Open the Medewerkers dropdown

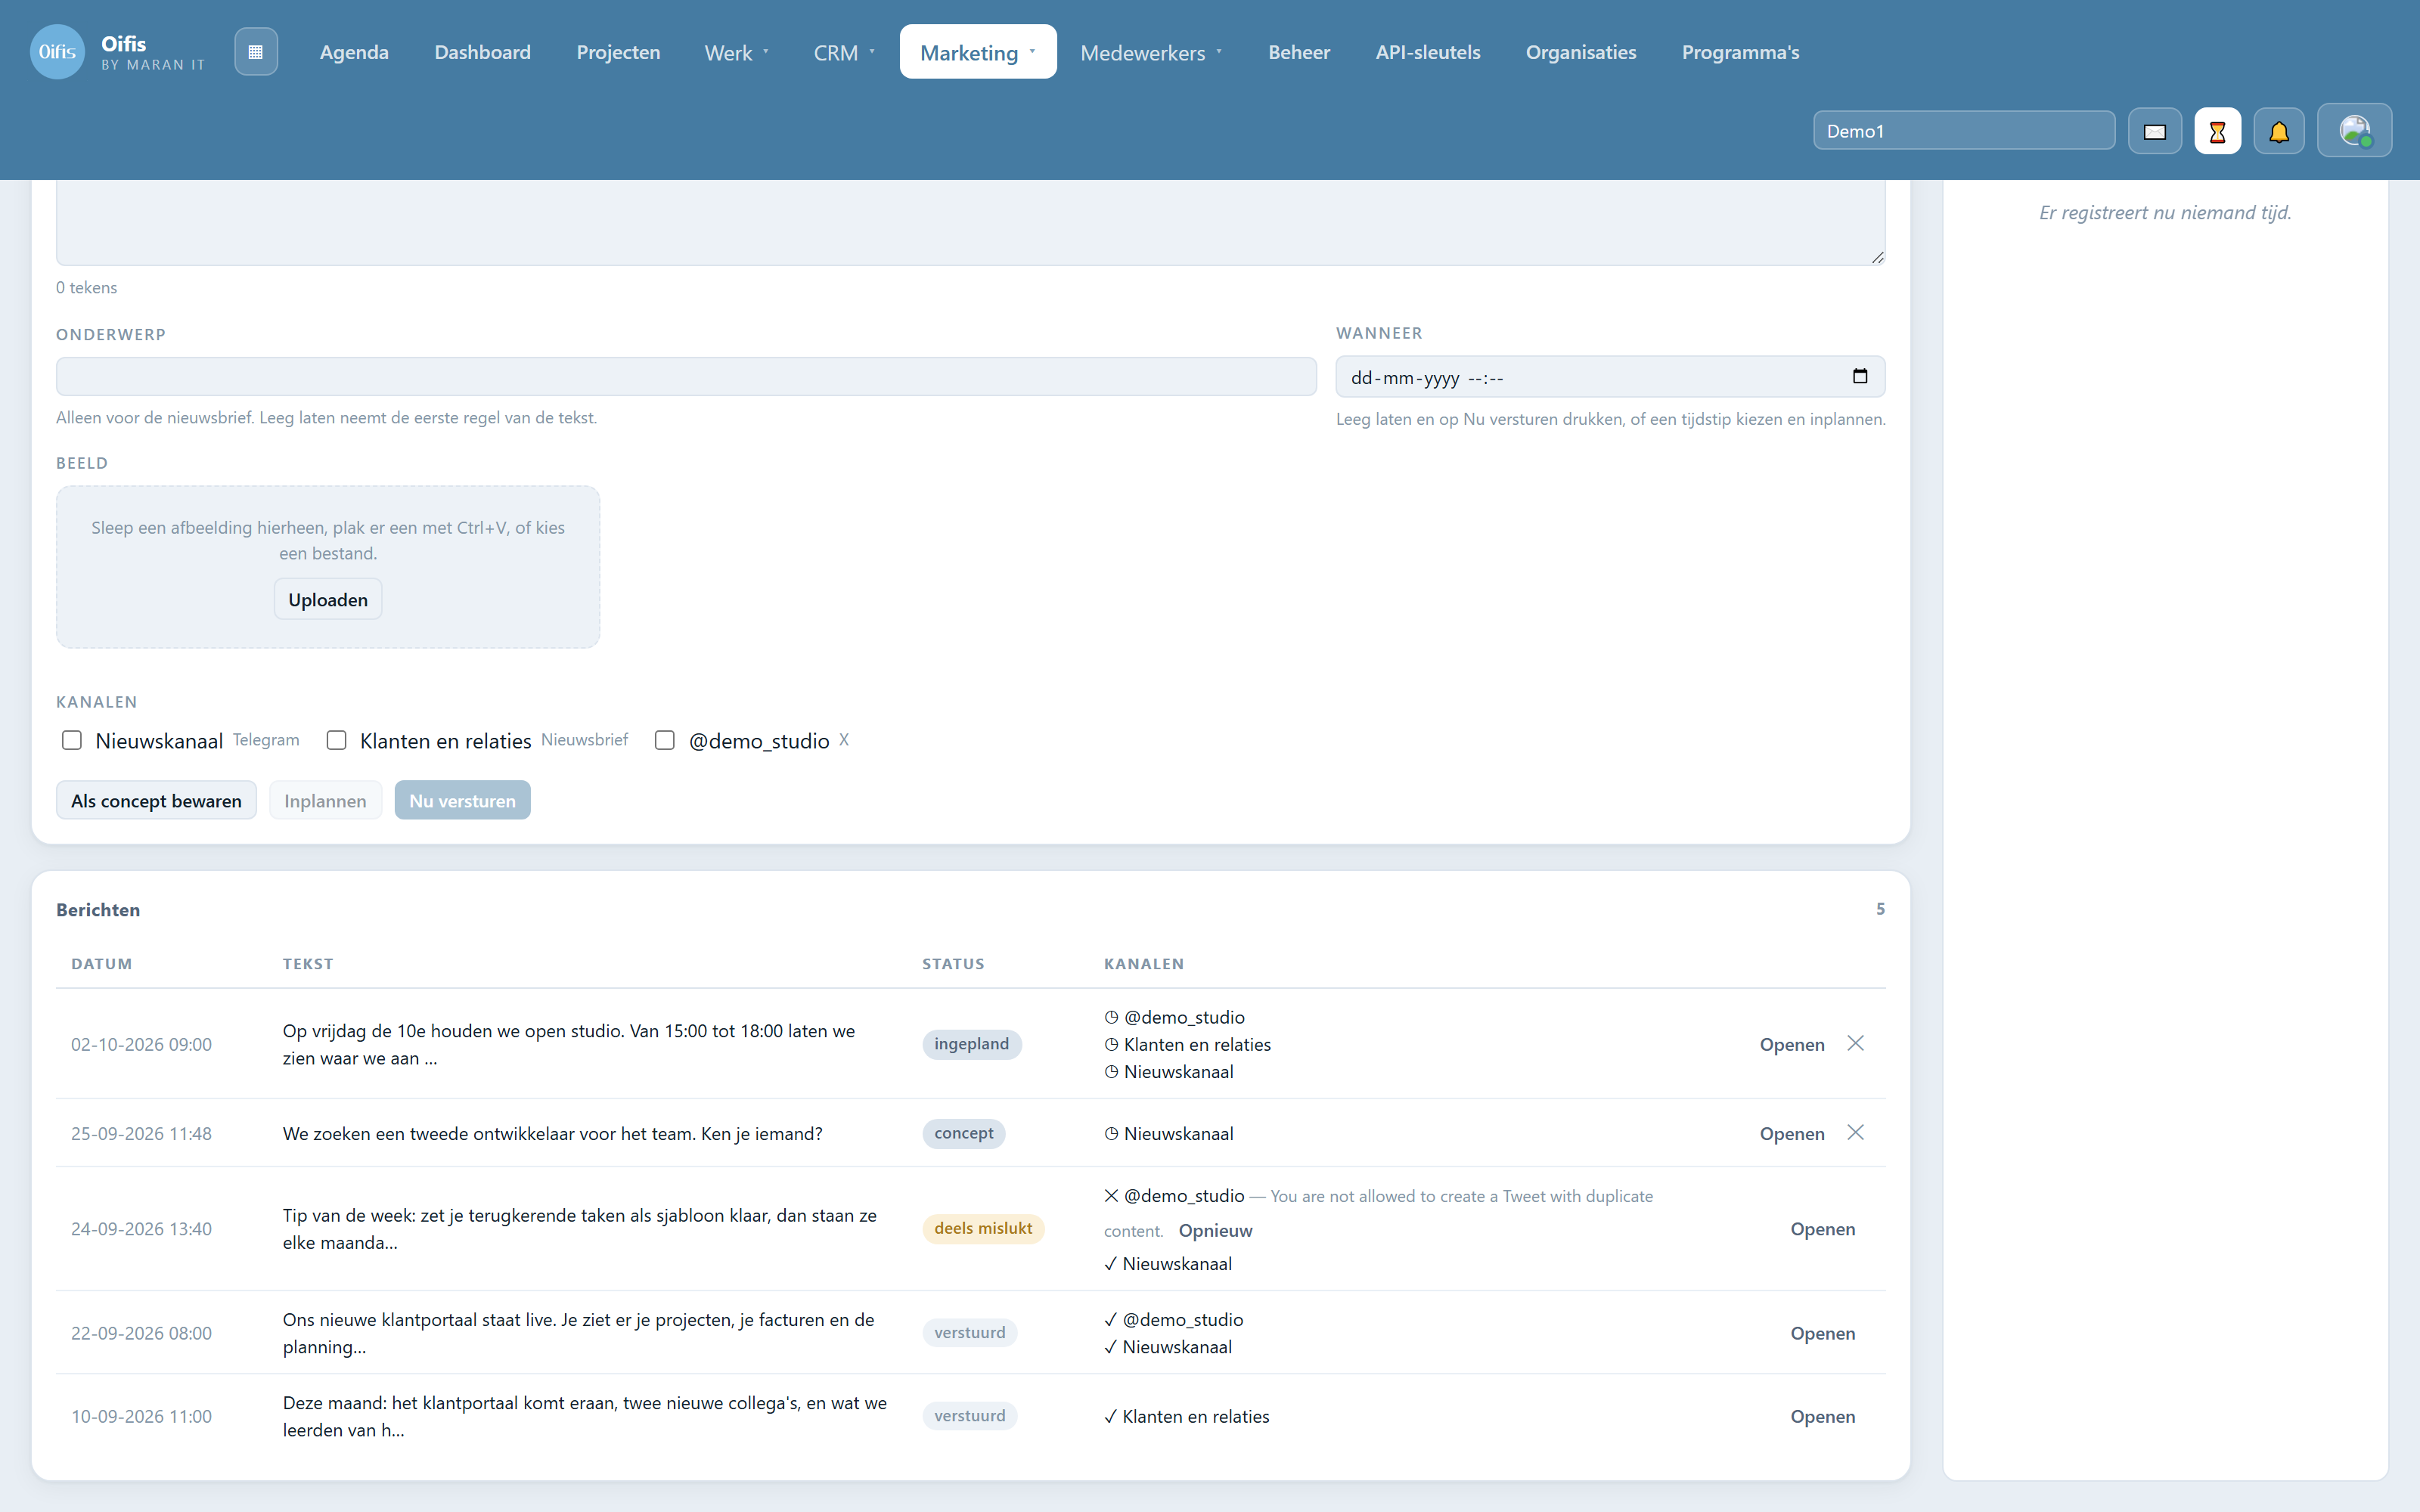click(1151, 52)
